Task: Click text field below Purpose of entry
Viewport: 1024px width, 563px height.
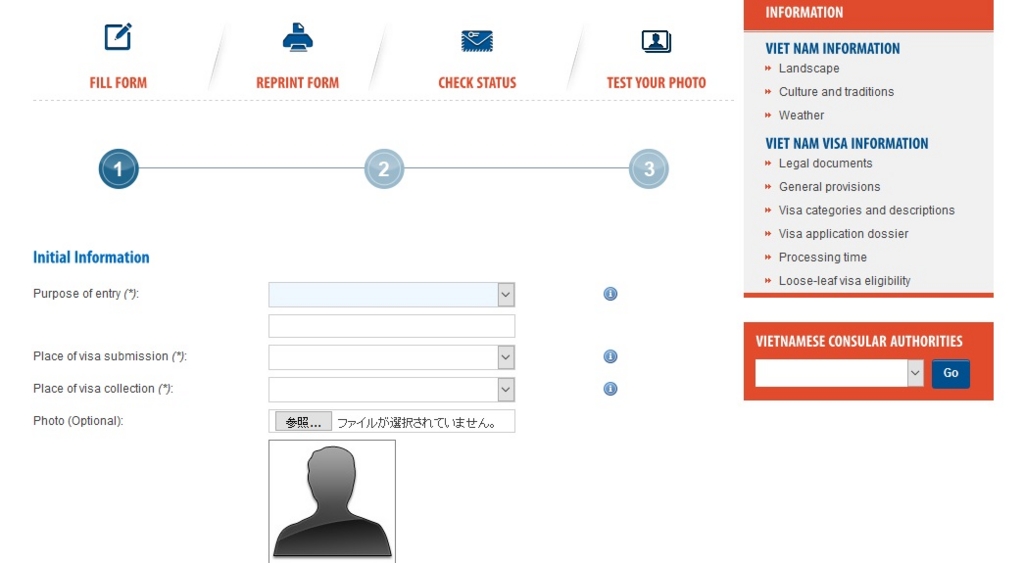Action: point(391,326)
